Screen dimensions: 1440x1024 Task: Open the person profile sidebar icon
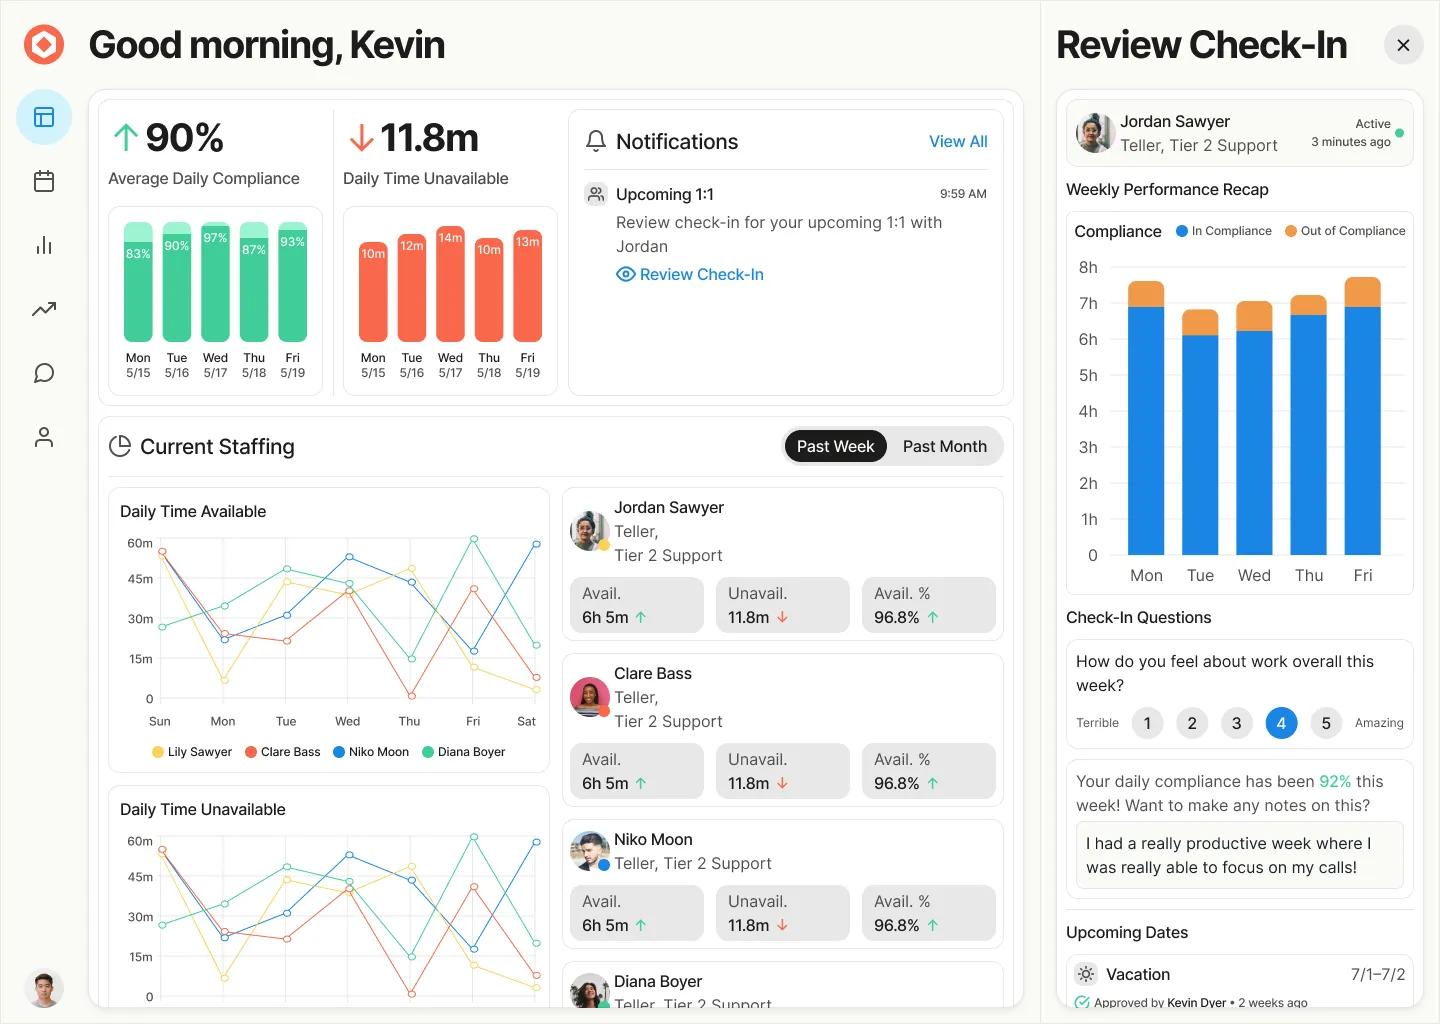point(44,437)
